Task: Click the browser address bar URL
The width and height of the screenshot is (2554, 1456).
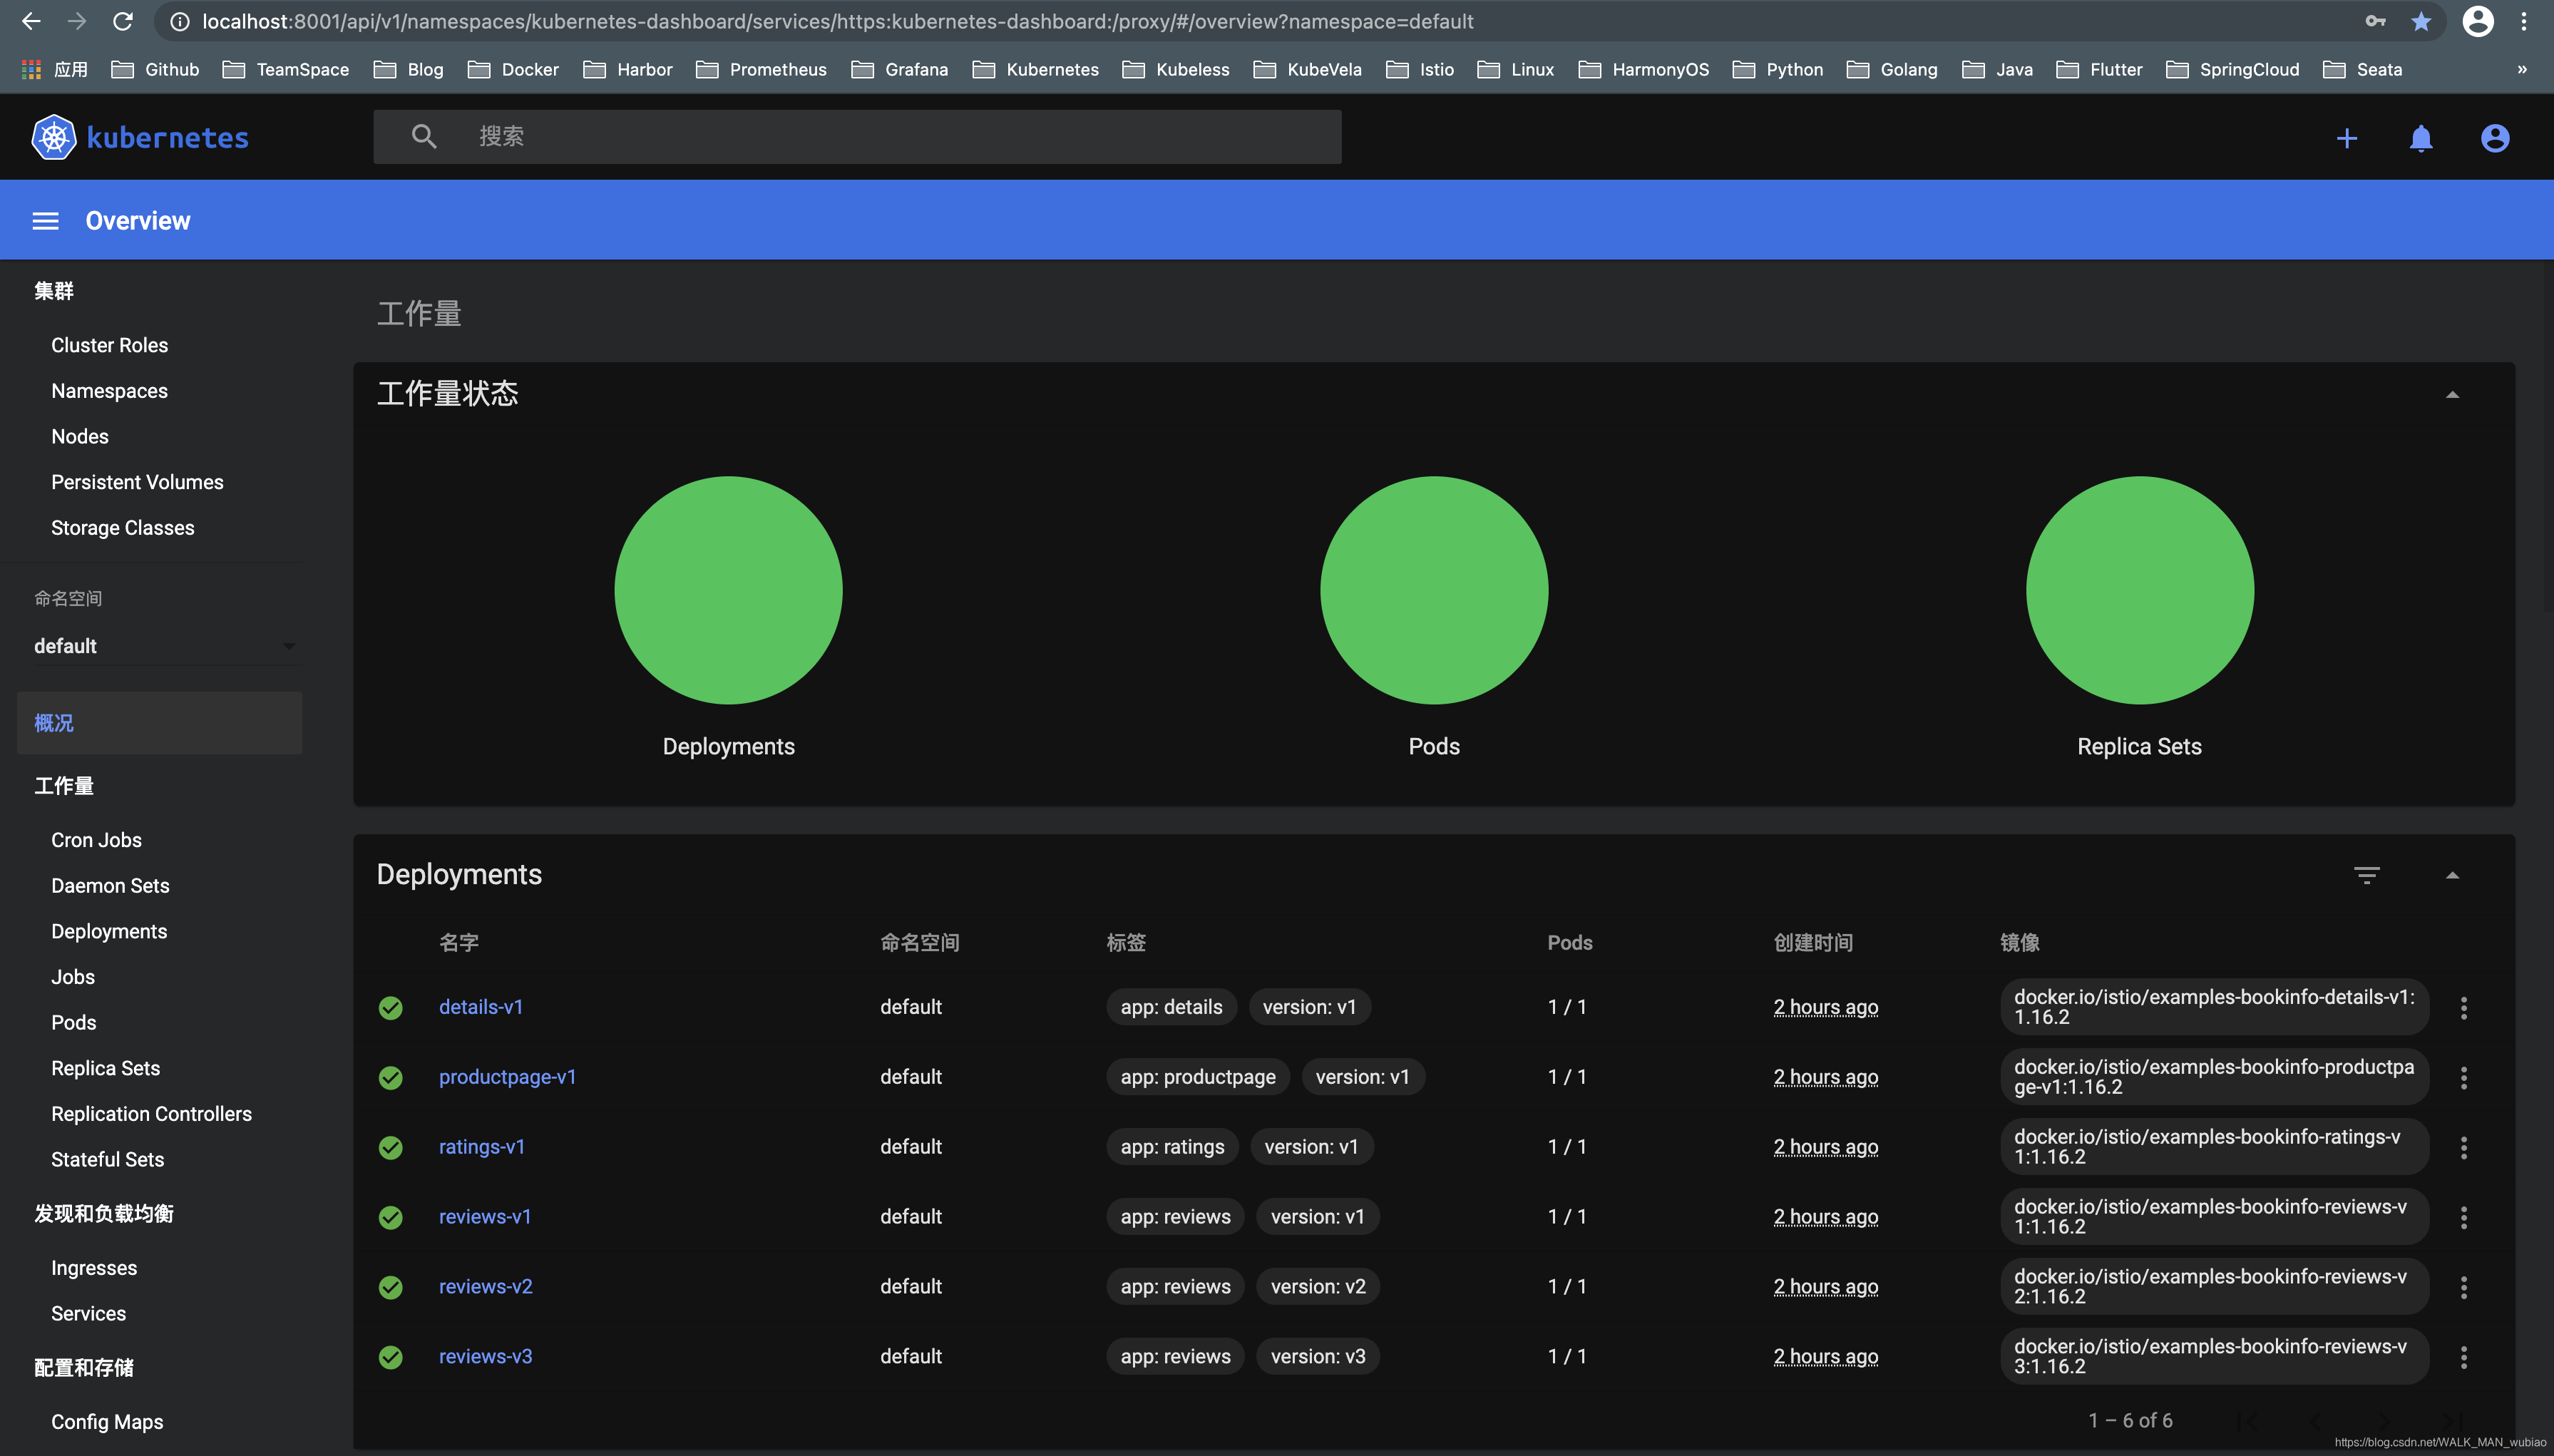Action: 837,21
